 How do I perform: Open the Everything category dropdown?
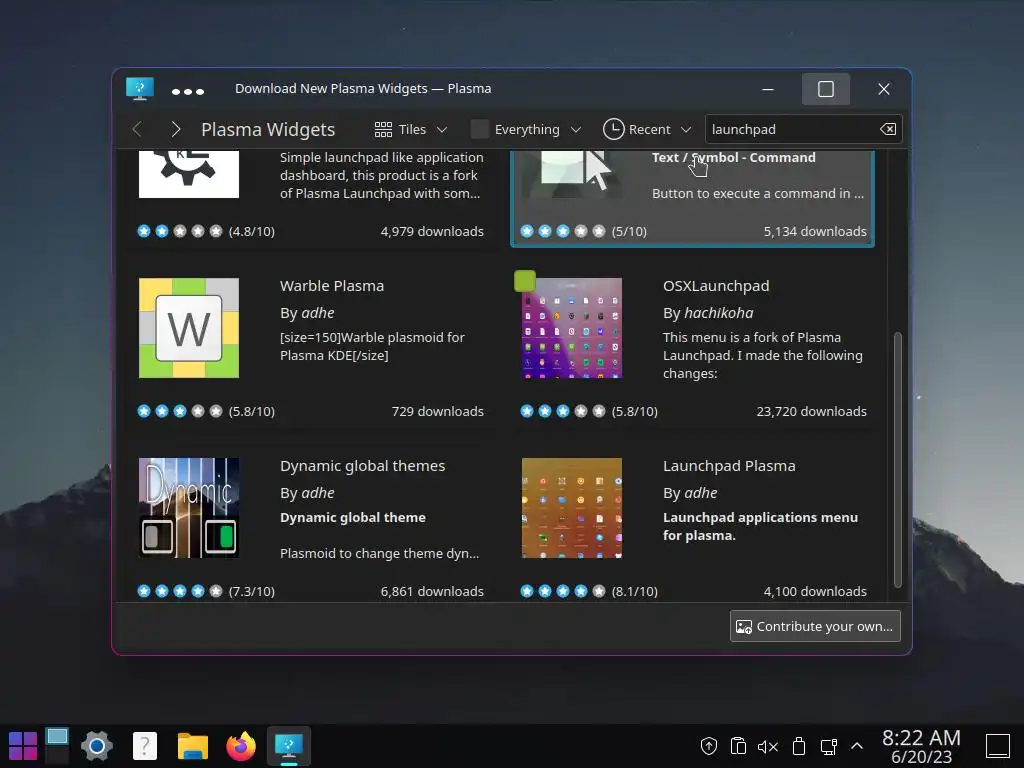point(526,129)
